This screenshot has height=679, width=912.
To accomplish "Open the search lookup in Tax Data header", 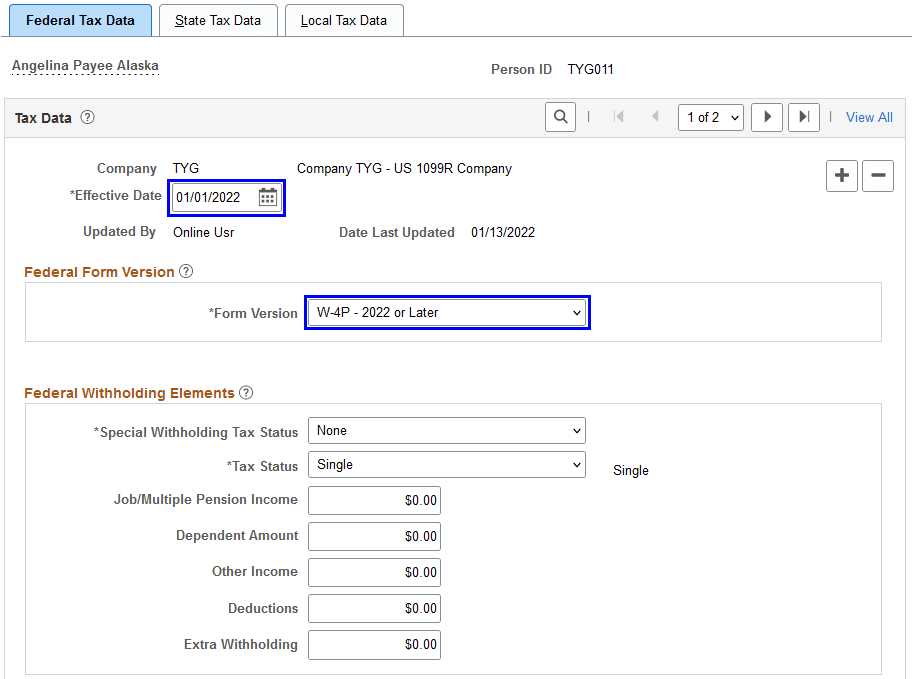I will click(x=560, y=117).
